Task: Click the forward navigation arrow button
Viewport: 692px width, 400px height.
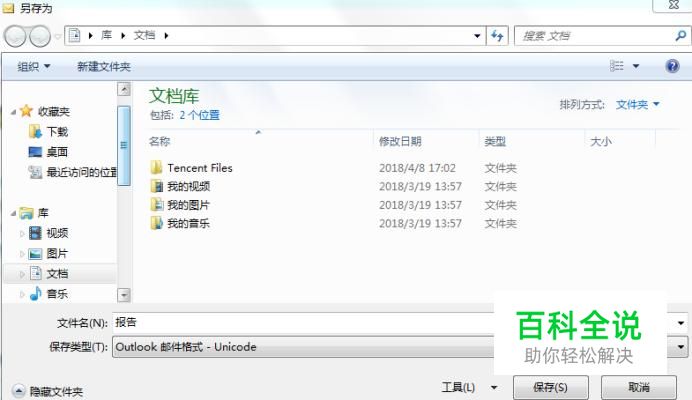Action: 40,36
